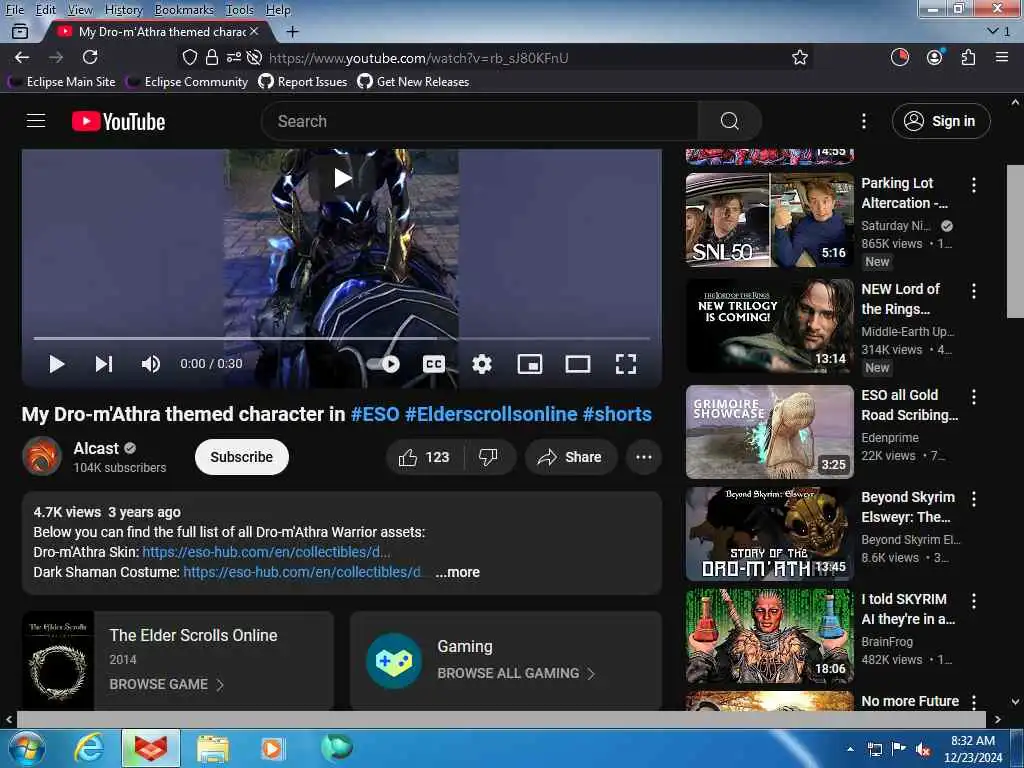Click the Share button

point(570,457)
